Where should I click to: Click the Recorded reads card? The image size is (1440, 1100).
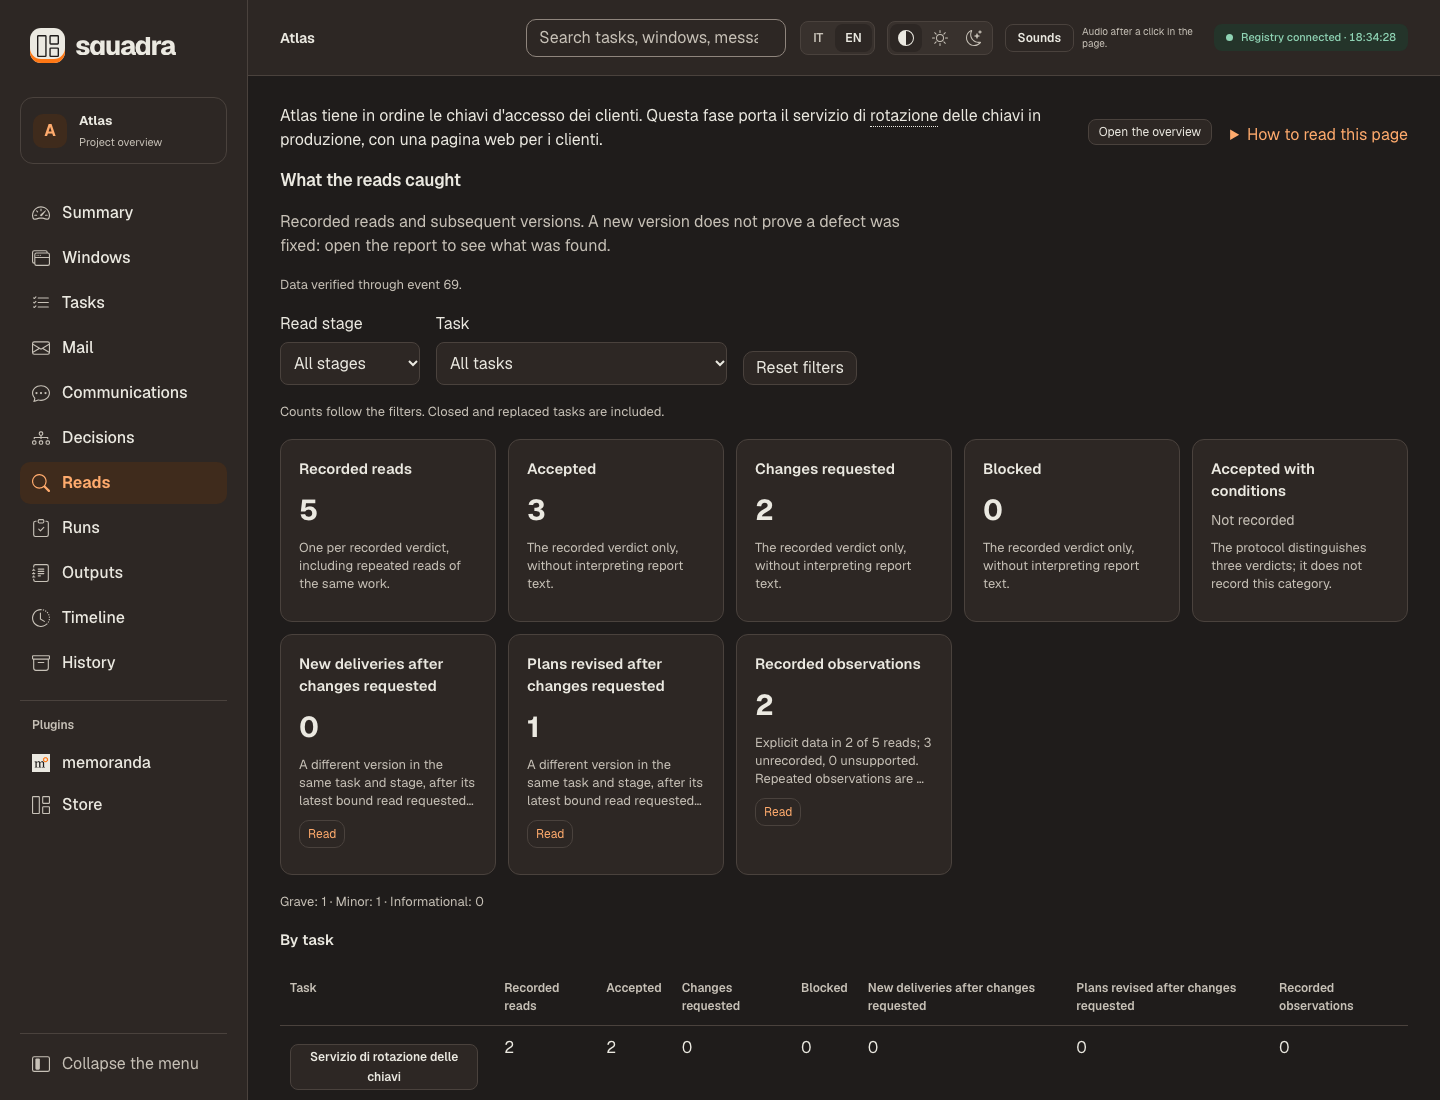(388, 531)
